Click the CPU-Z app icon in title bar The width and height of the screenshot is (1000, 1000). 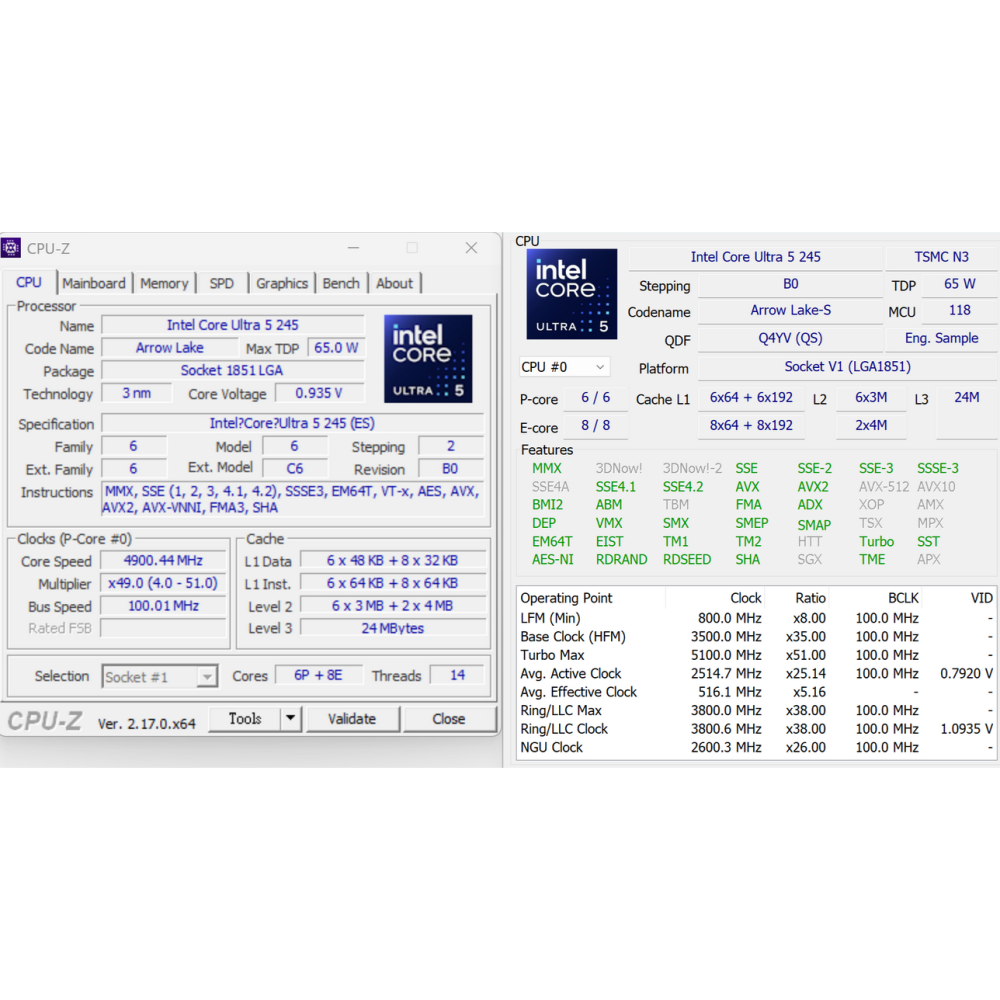(11, 248)
